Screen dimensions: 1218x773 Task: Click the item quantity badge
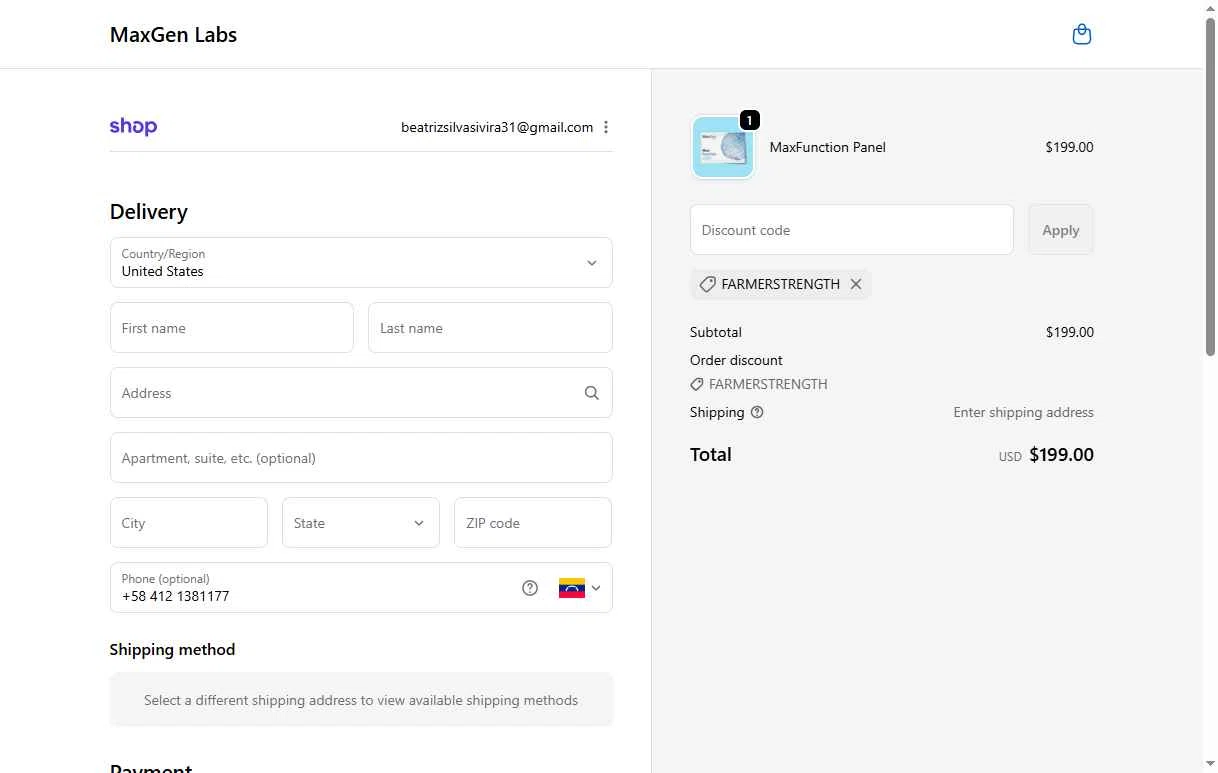(749, 120)
